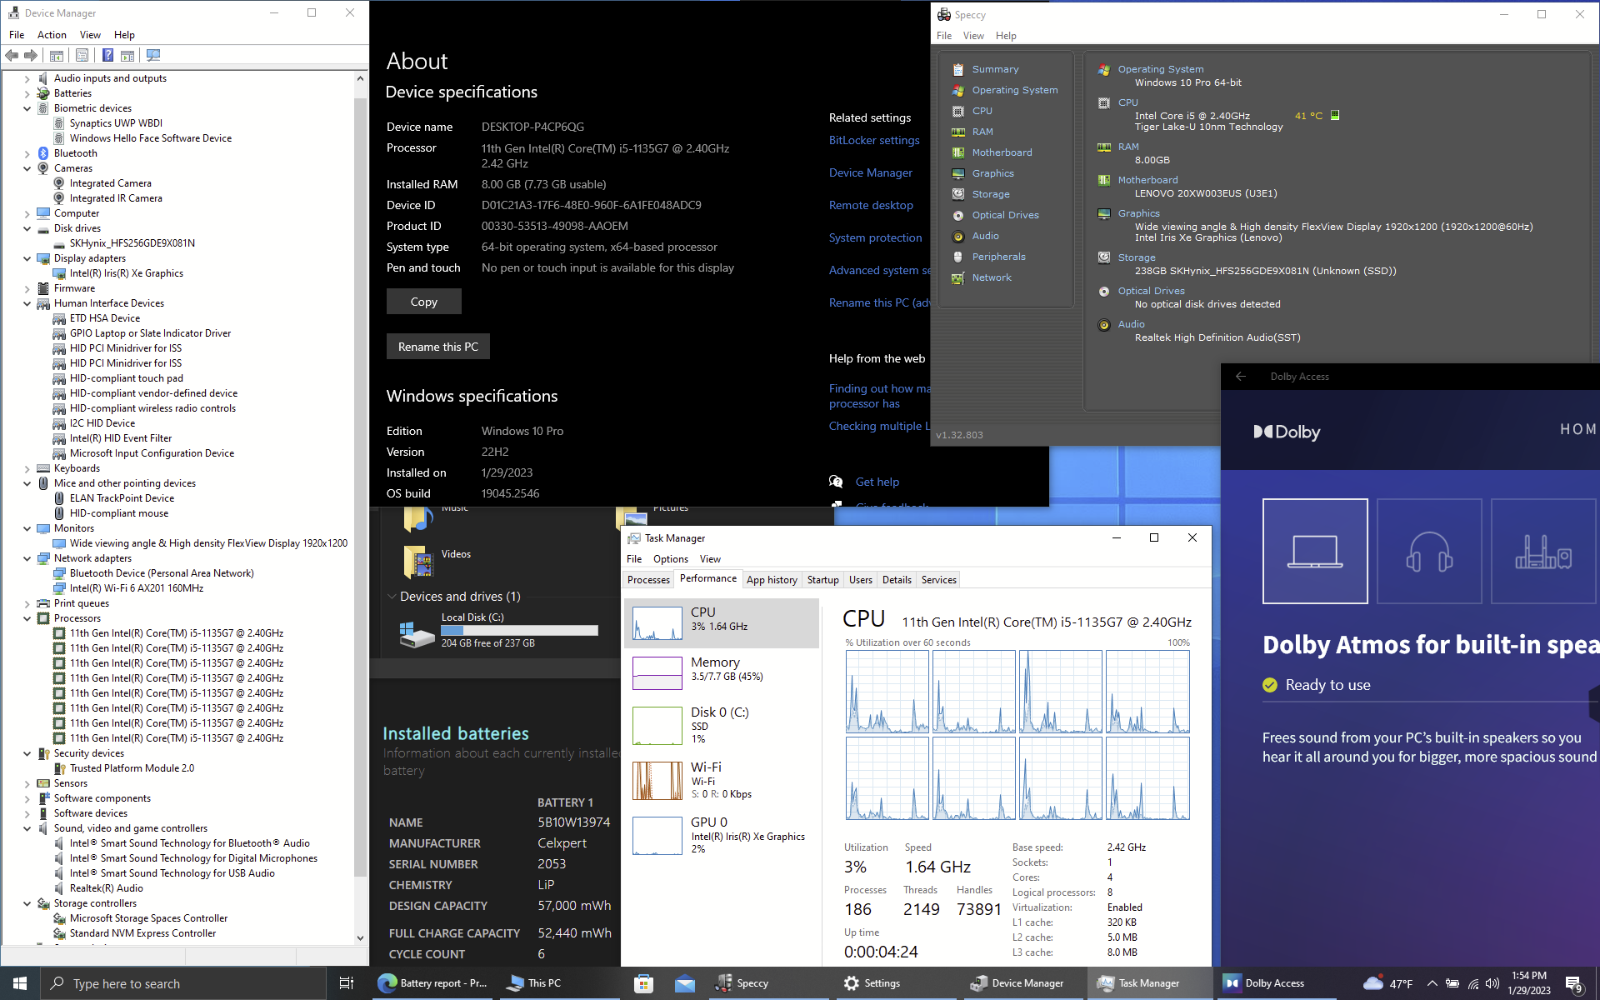Image resolution: width=1600 pixels, height=1000 pixels.
Task: Expand the Bluetooth node in Device Manager
Action: tap(27, 153)
